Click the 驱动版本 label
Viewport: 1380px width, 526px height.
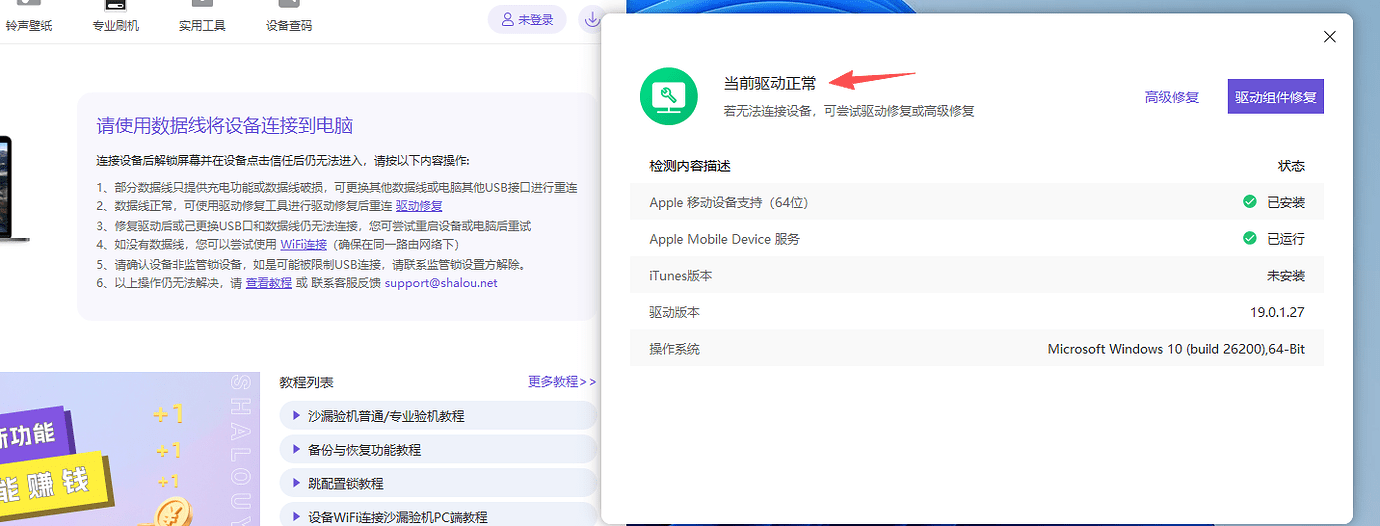[675, 312]
